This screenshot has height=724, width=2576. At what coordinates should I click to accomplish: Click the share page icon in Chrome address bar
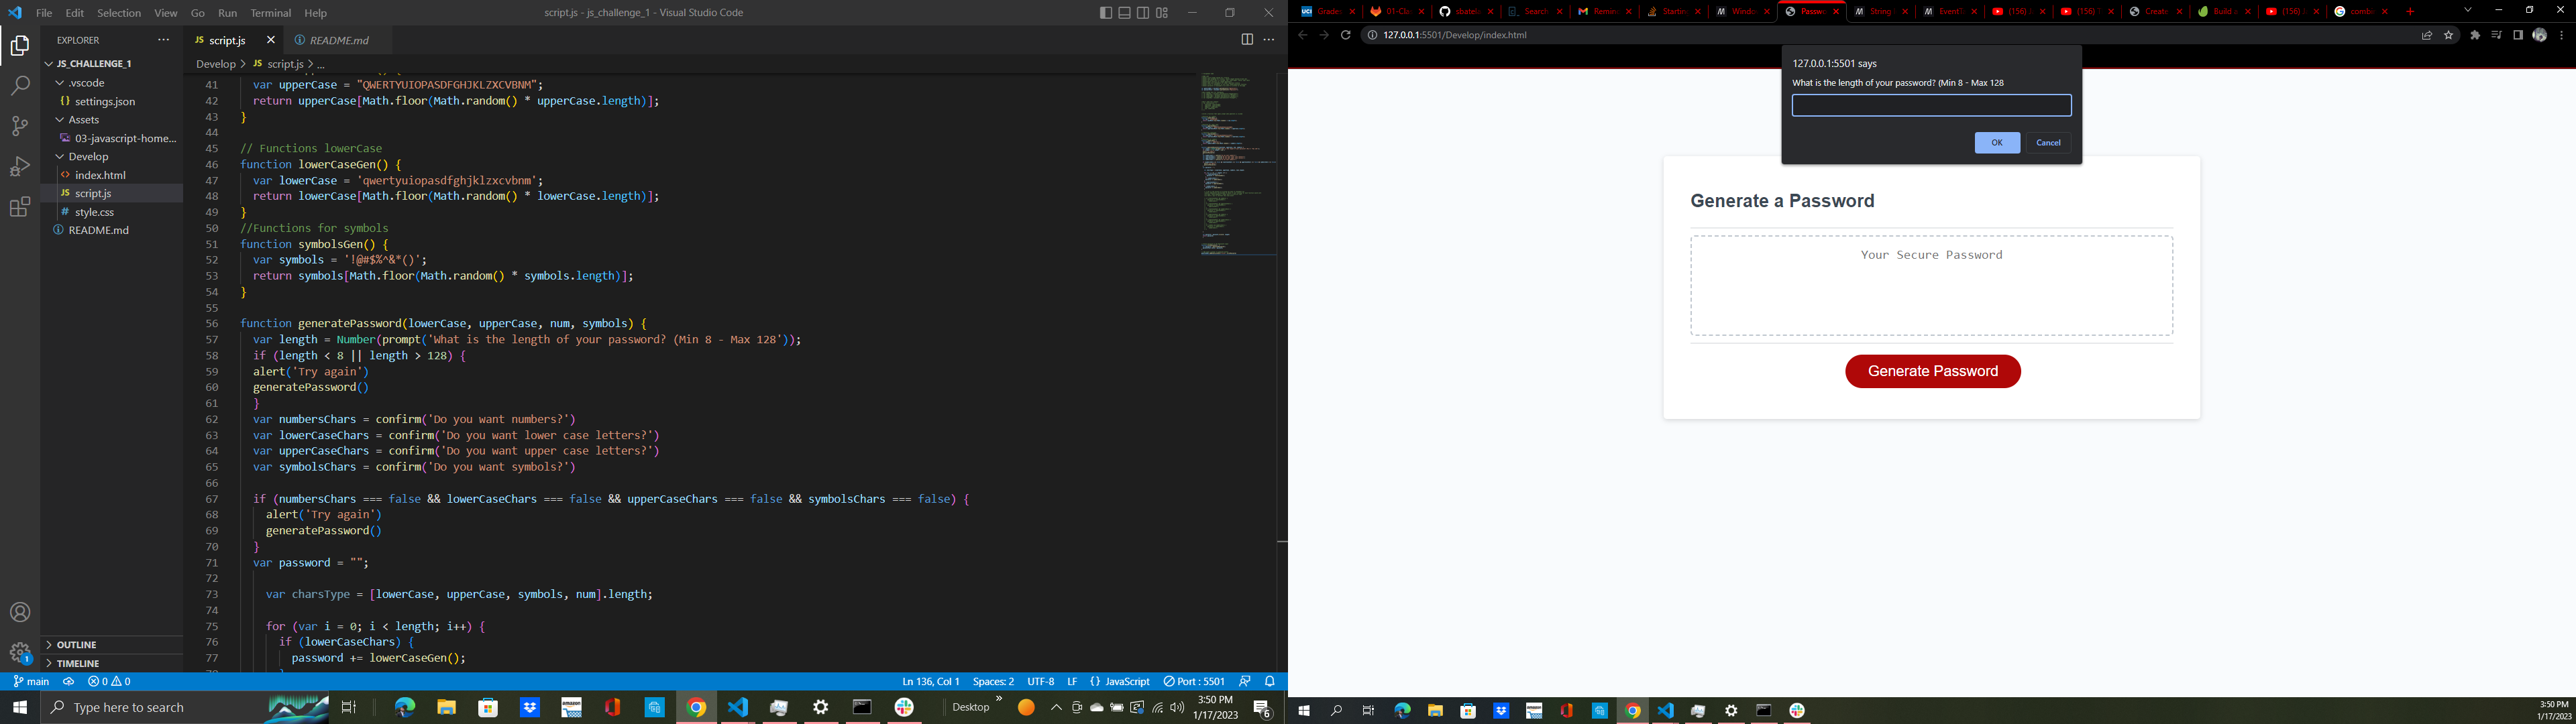[x=2427, y=35]
